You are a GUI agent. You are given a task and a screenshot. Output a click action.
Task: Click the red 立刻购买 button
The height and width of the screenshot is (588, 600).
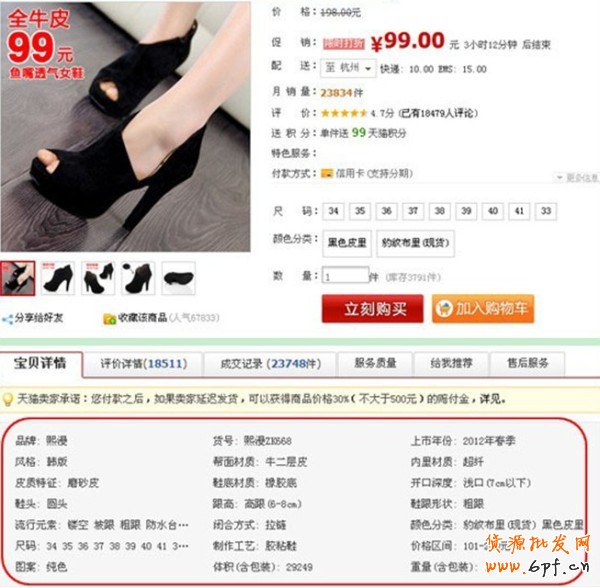[x=373, y=309]
